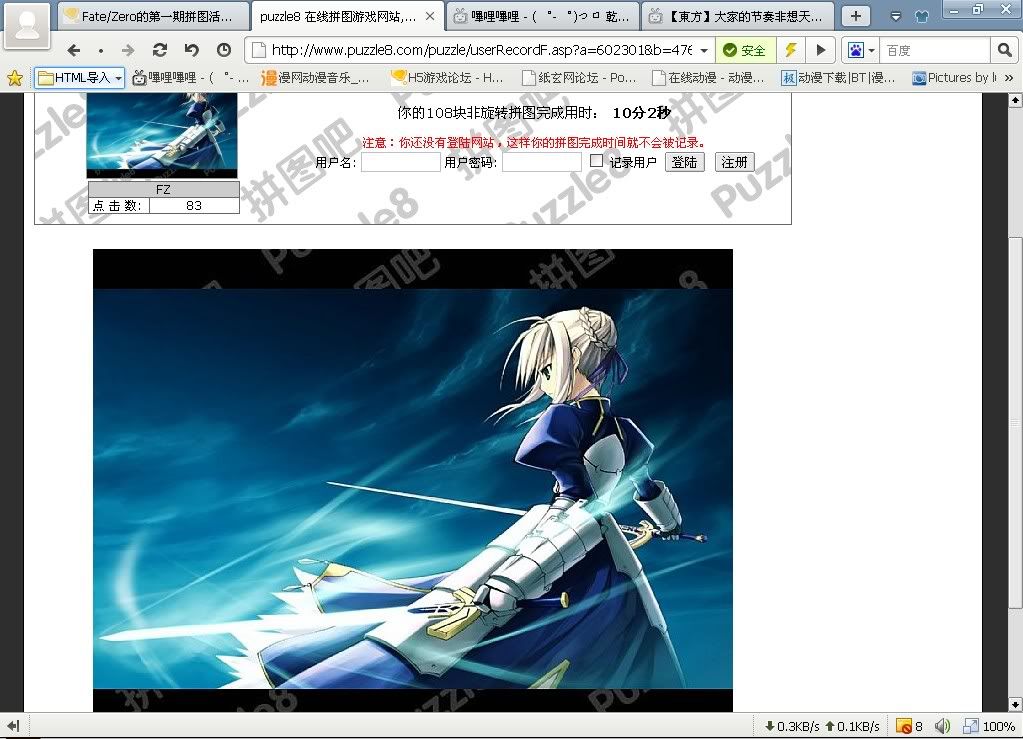Click the play arrow button in toolbar
This screenshot has height=739, width=1023.
[821, 50]
